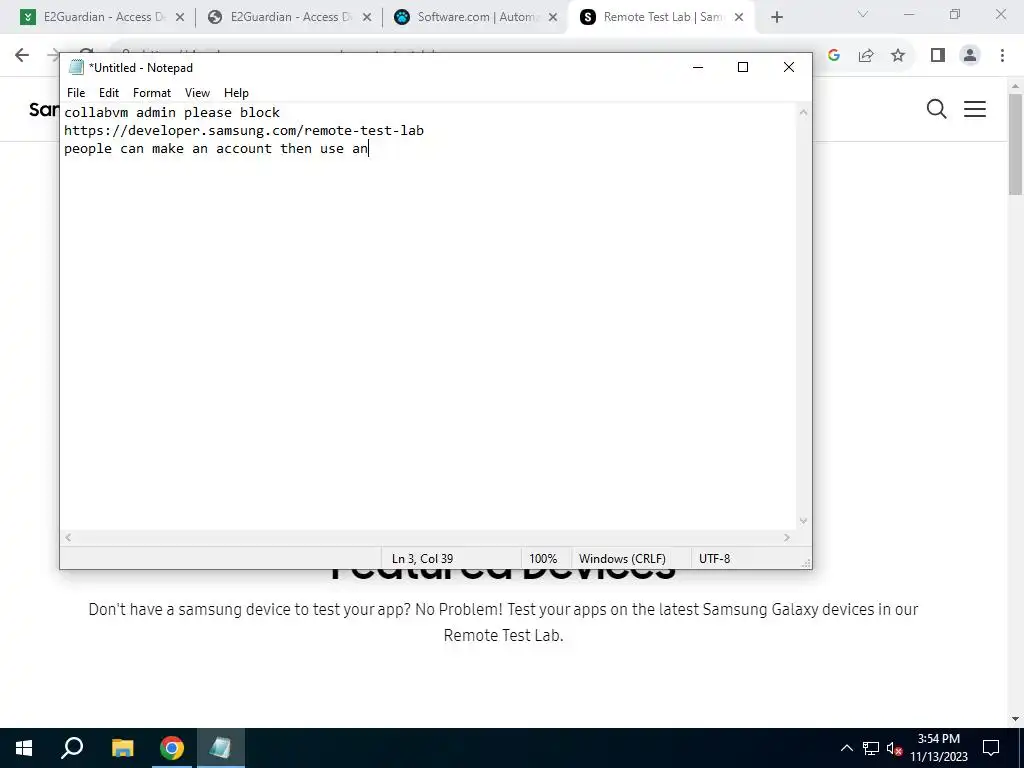Image resolution: width=1024 pixels, height=768 pixels.
Task: Switch to the Software.com tab
Action: 476,17
